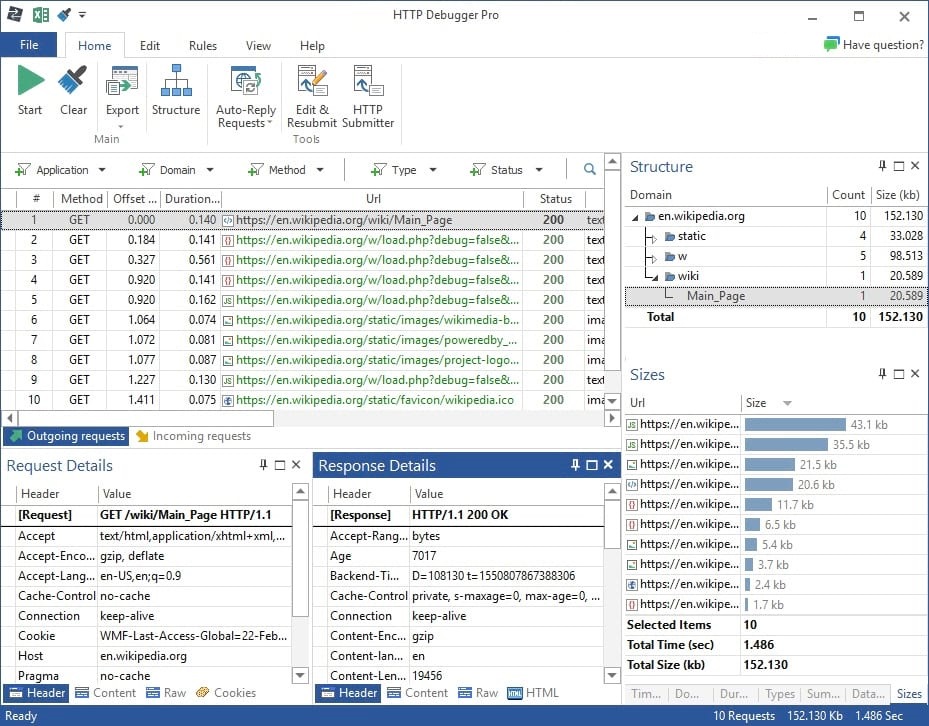Expand the static folder node
Viewport: 929px width, 726px height.
pyautogui.click(x=654, y=238)
